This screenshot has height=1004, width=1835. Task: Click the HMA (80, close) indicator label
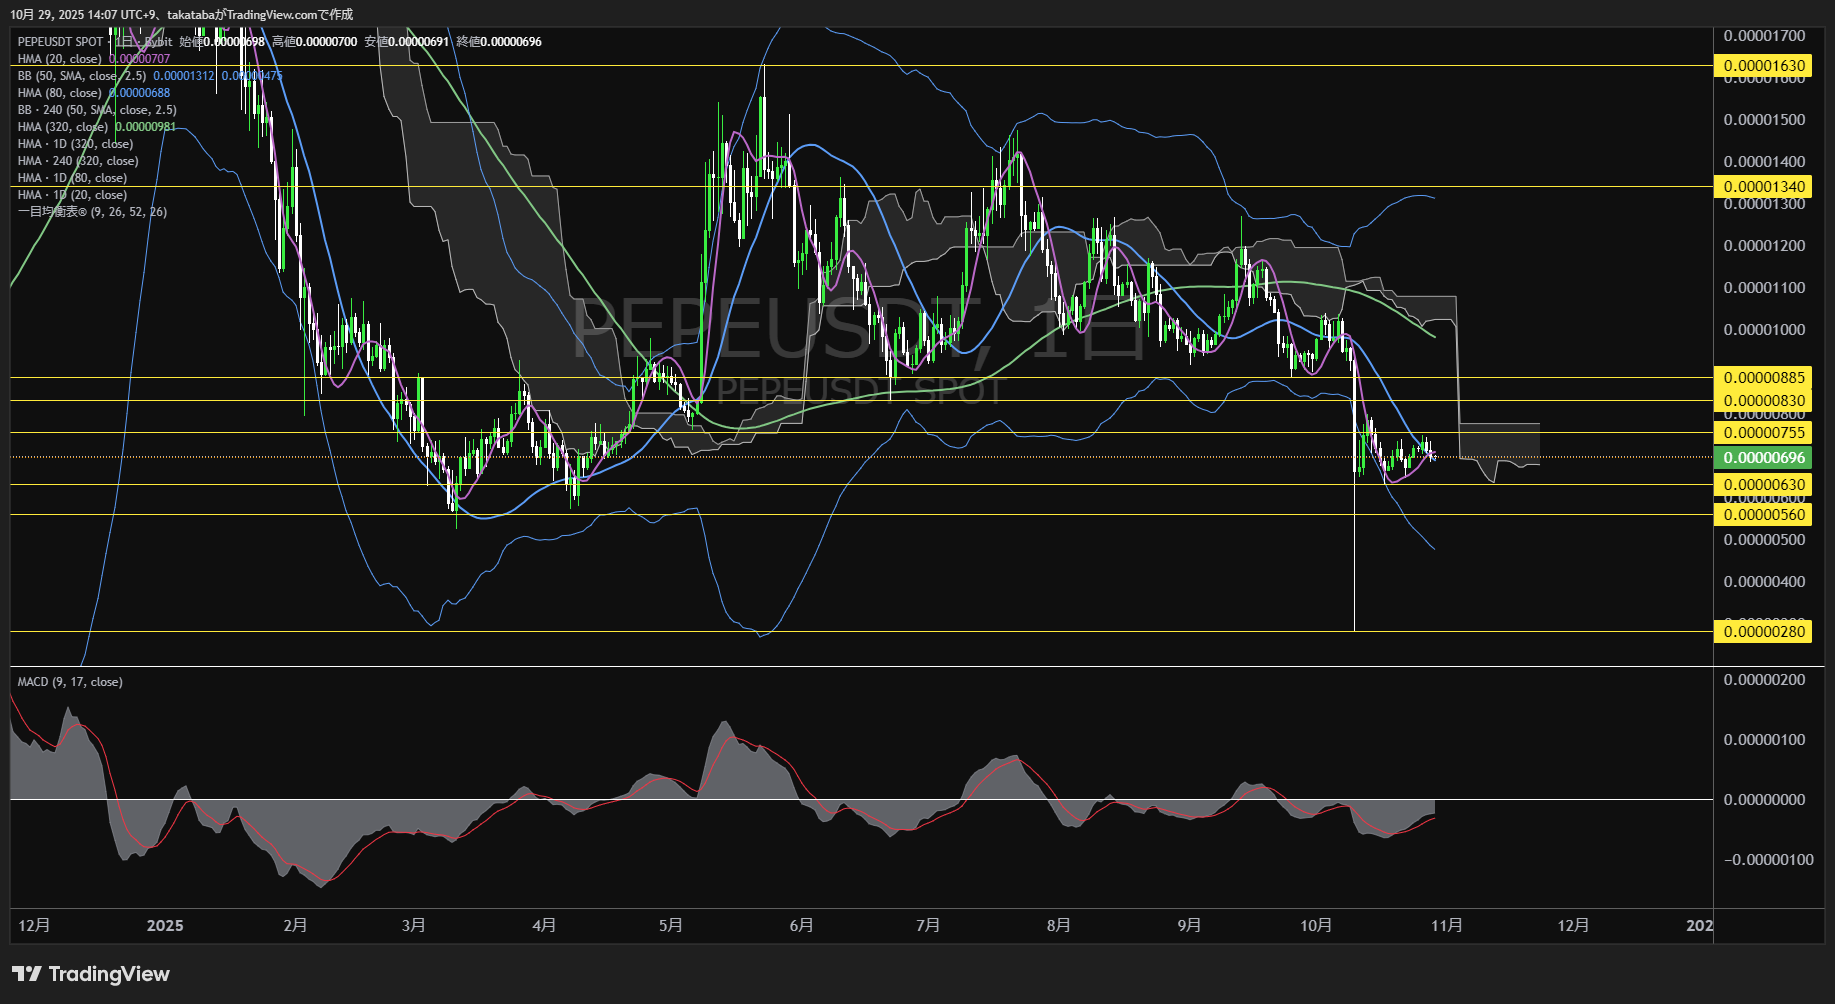coord(60,93)
